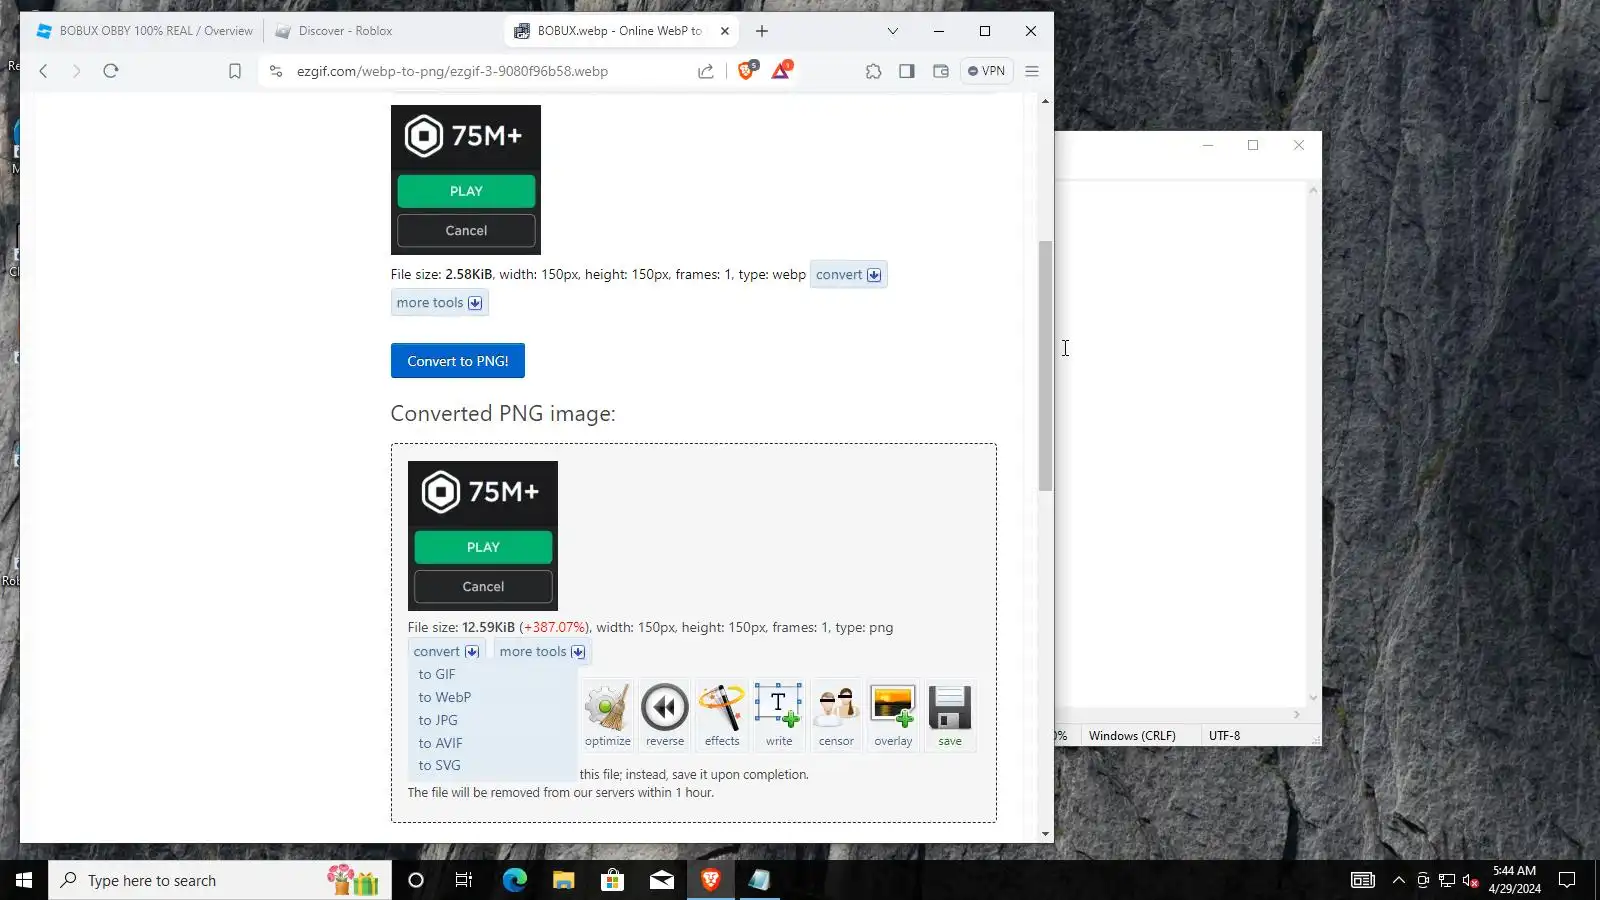1600x900 pixels.
Task: Click the volume tray icon
Action: (x=1470, y=880)
